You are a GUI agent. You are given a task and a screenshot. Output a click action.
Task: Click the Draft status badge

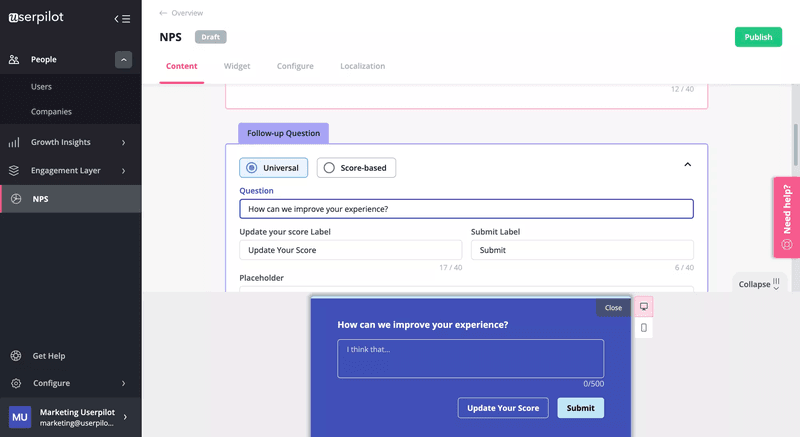[x=211, y=37]
